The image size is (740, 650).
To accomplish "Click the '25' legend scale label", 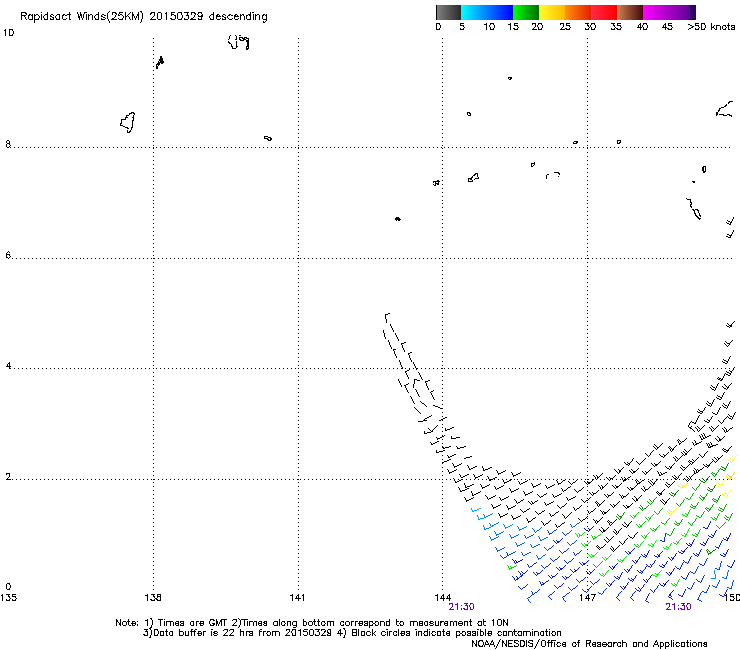I will [x=564, y=27].
